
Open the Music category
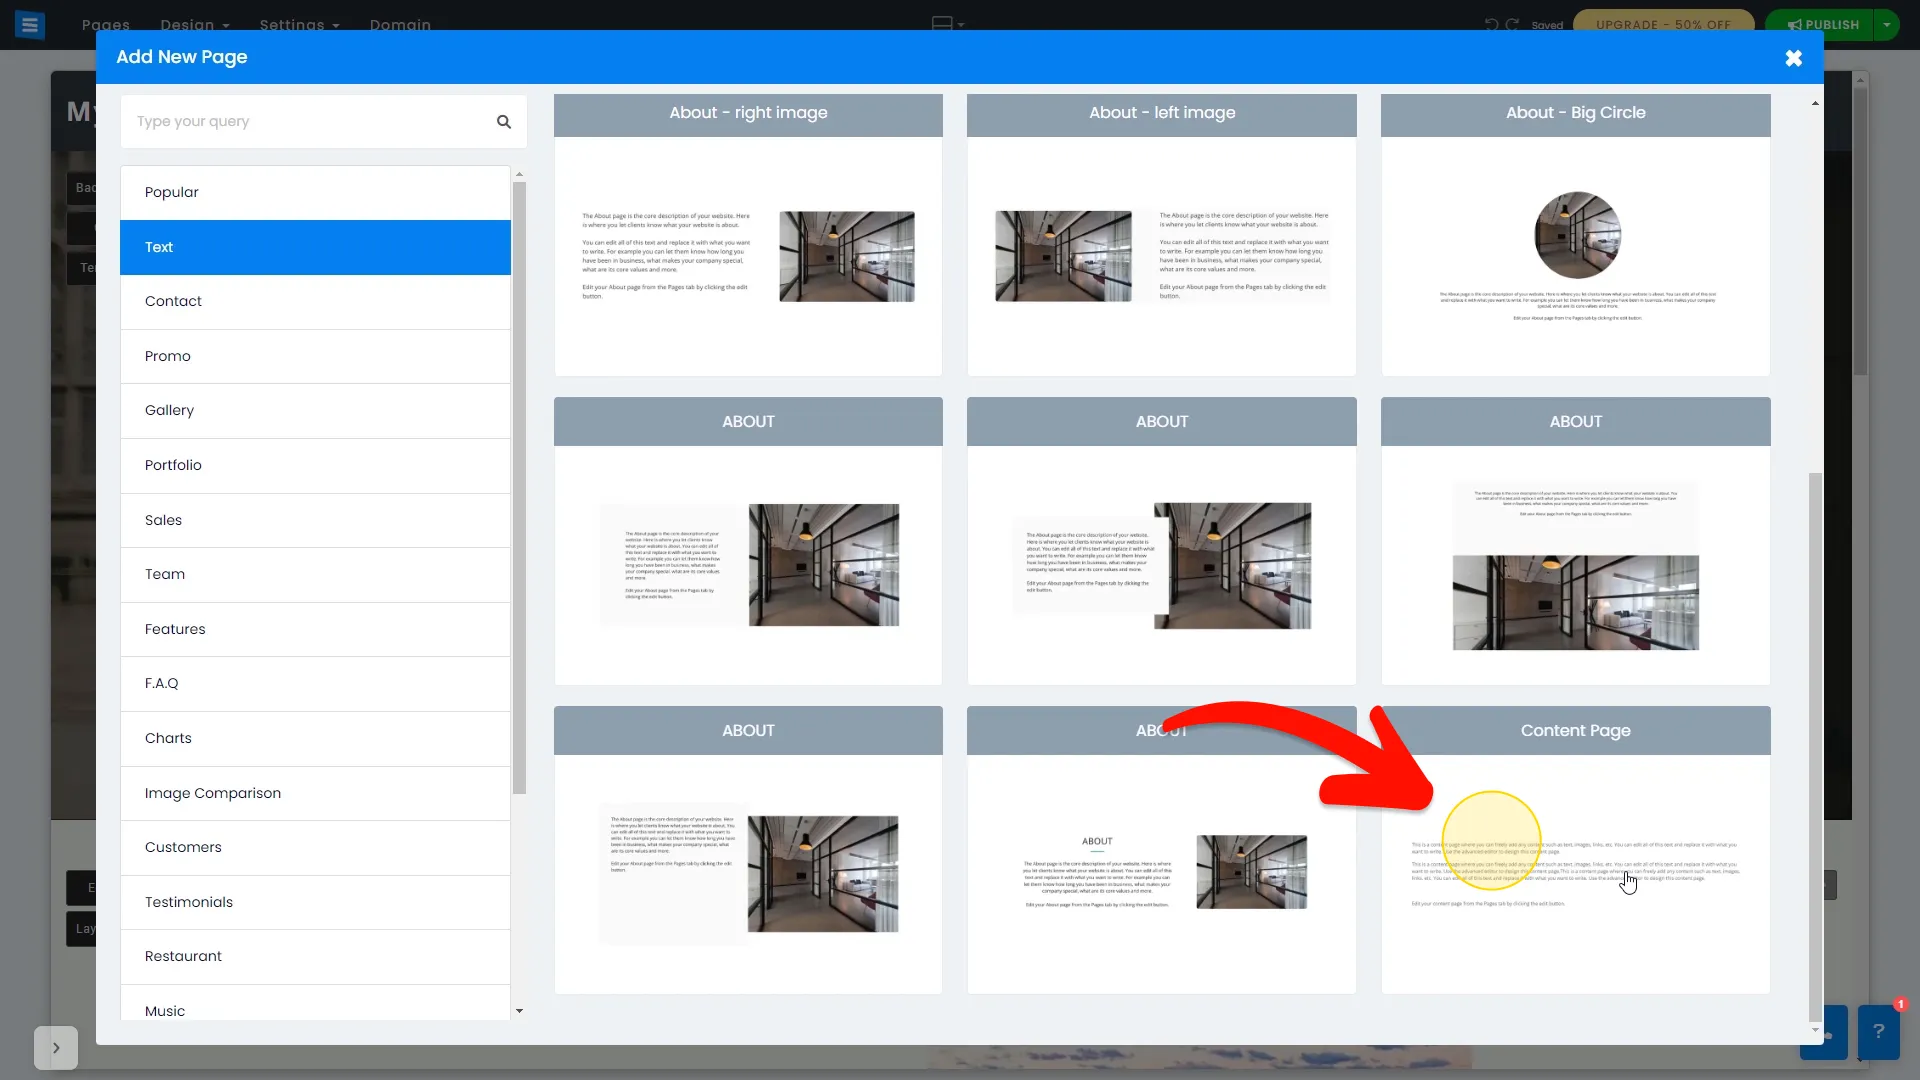[x=315, y=1004]
